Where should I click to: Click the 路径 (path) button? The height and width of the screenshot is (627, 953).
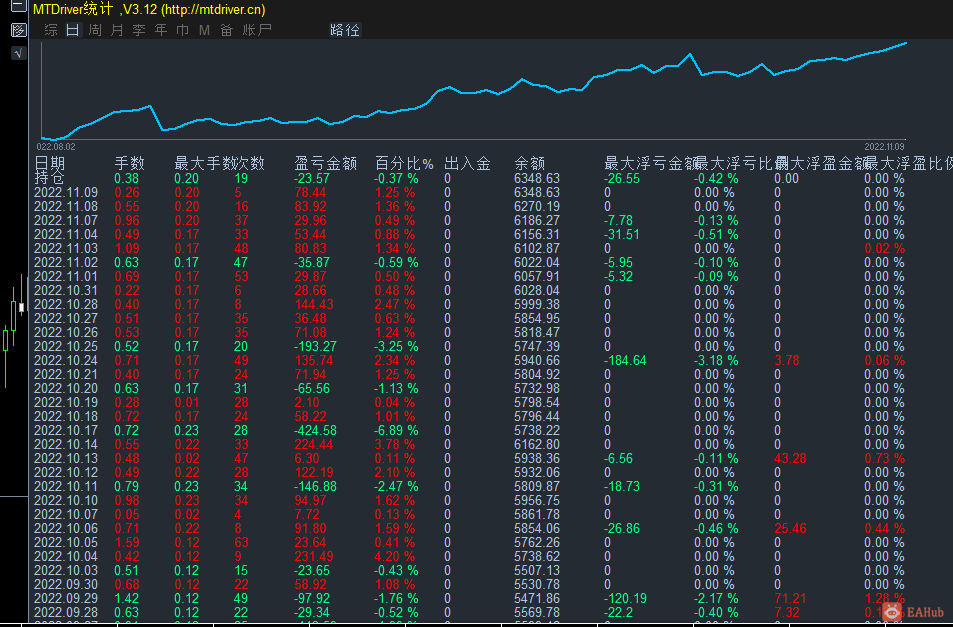click(344, 30)
